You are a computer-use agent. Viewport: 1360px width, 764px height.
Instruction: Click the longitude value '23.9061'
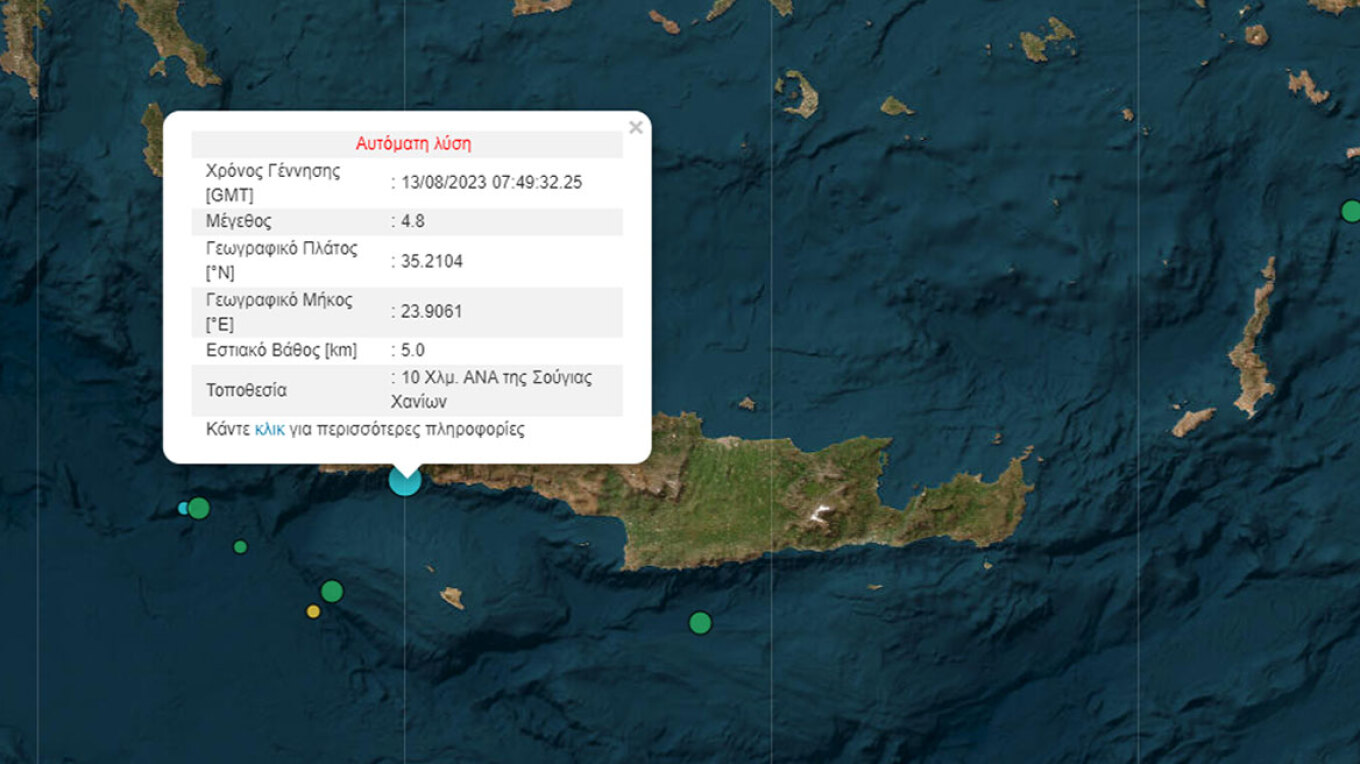click(431, 312)
